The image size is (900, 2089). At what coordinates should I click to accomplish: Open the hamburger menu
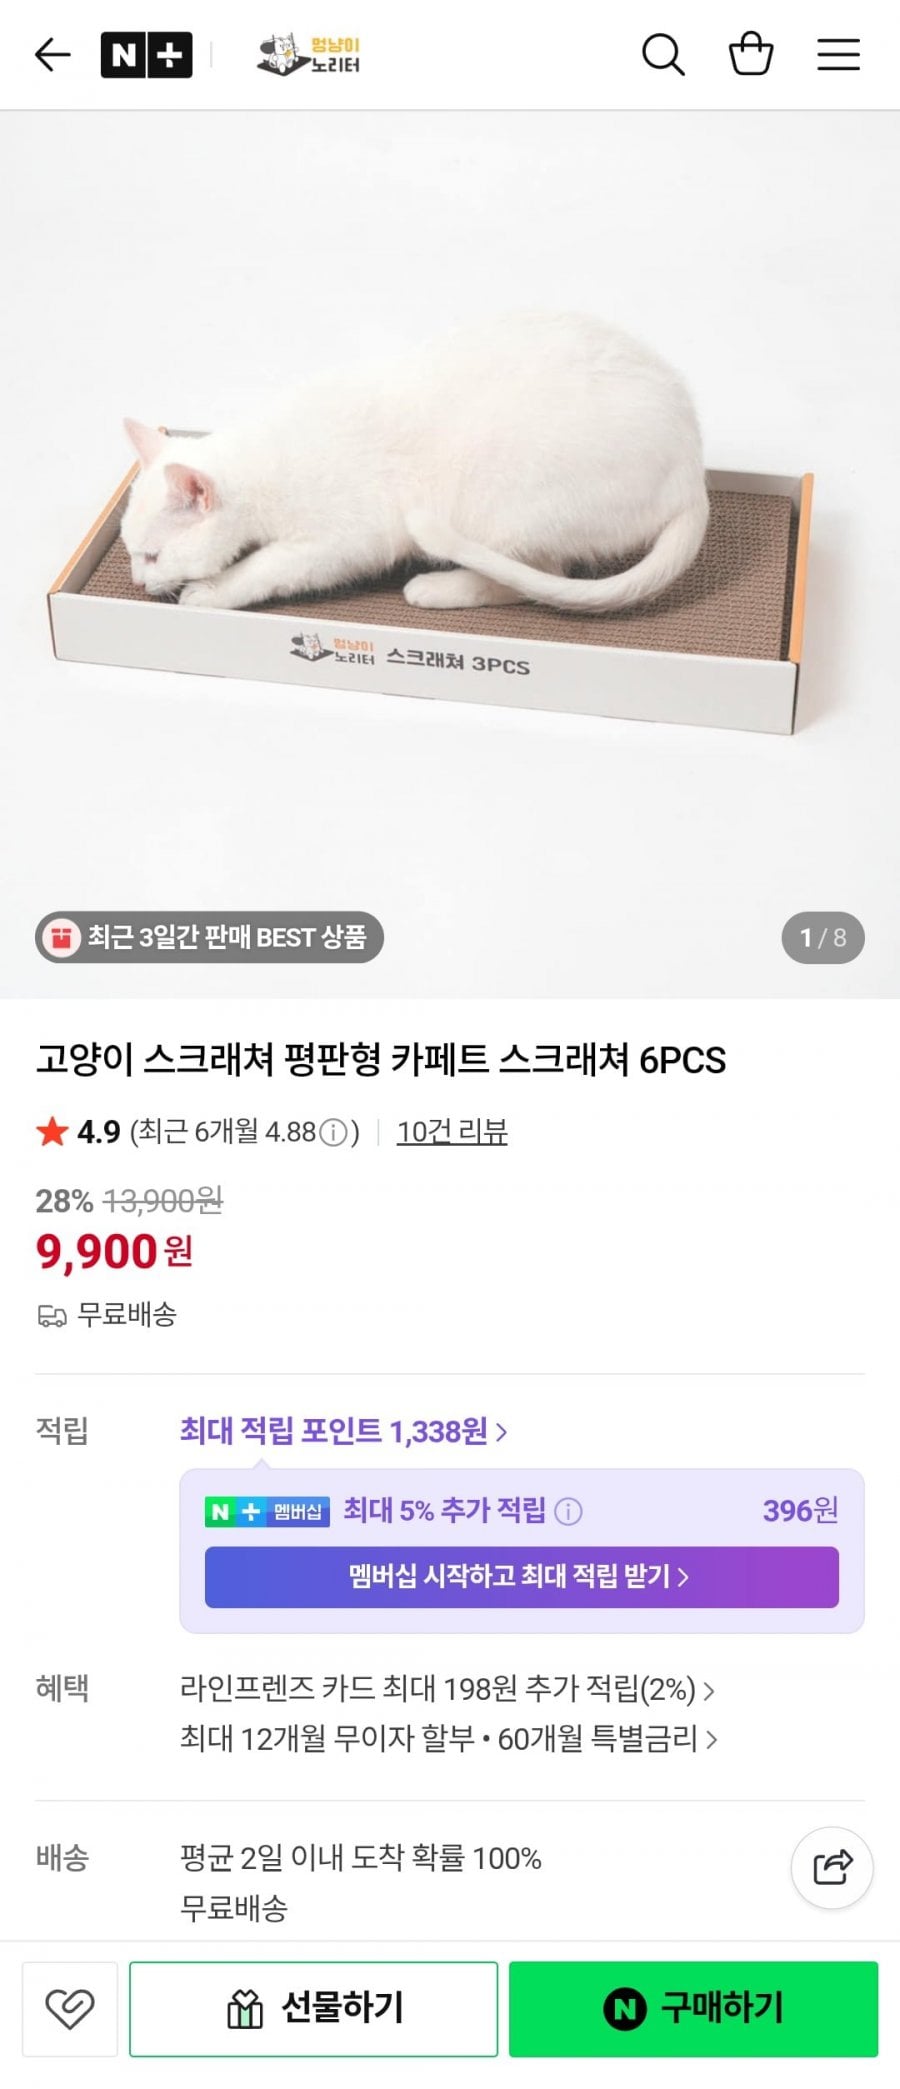point(838,55)
